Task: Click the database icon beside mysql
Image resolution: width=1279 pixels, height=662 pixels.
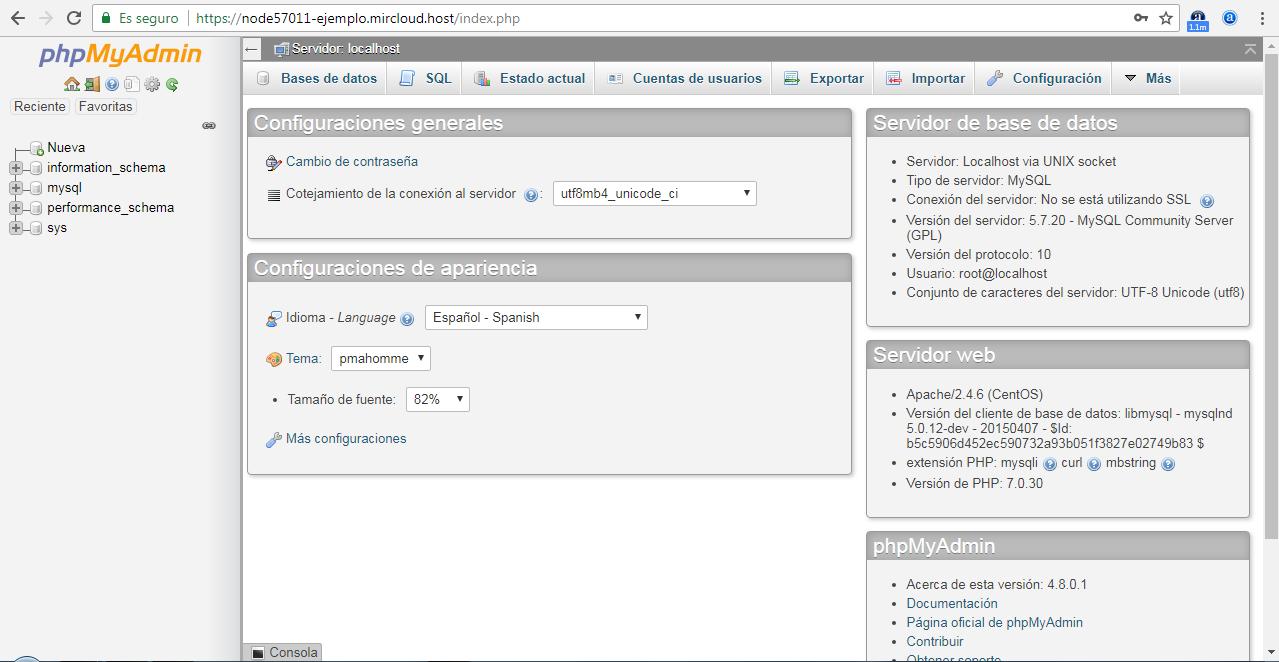Action: coord(36,188)
